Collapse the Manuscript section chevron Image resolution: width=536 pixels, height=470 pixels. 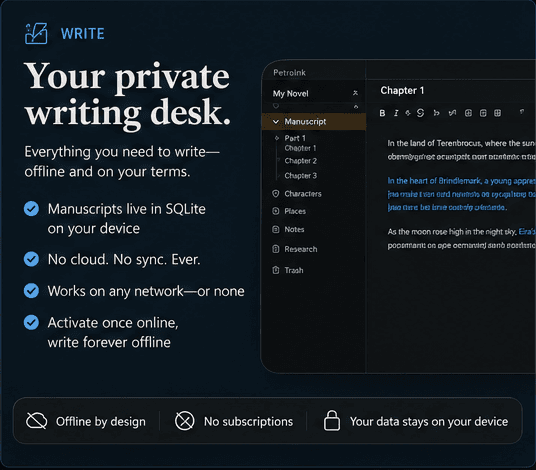coord(276,122)
